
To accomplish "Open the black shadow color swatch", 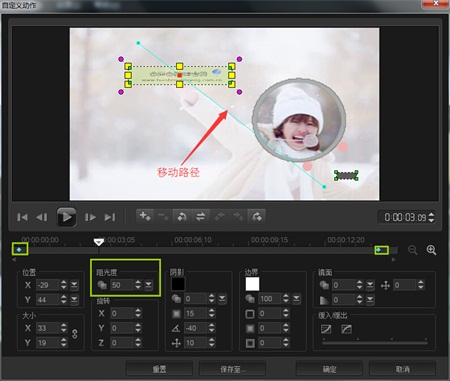I will coord(178,284).
